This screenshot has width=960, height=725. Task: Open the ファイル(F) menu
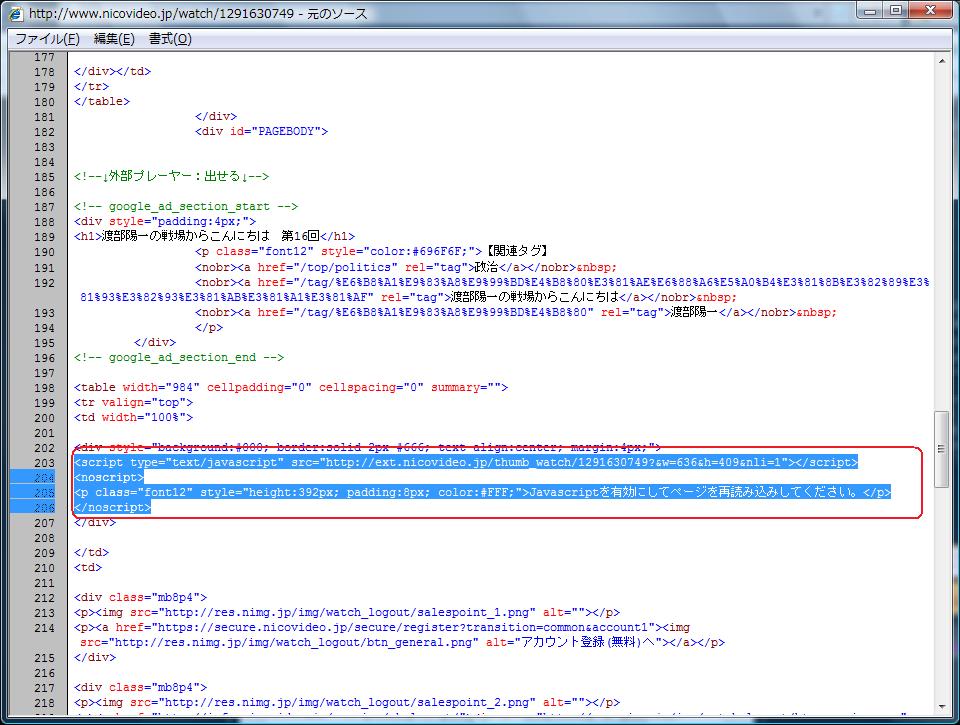tap(47, 39)
